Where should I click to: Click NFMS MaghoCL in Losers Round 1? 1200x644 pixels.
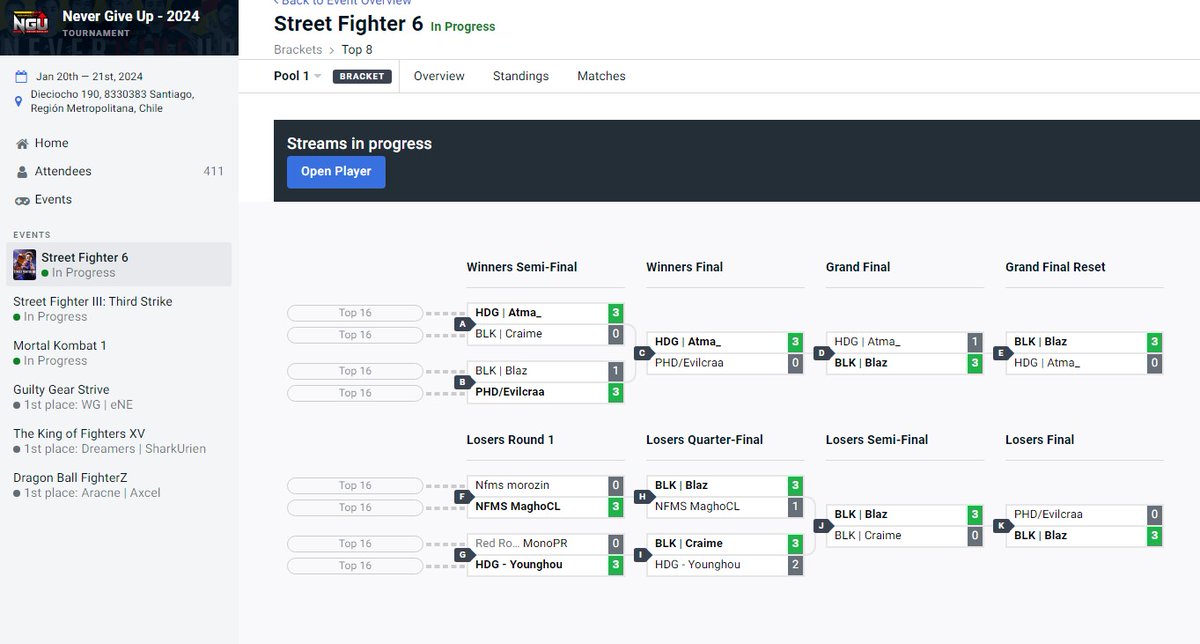click(538, 507)
